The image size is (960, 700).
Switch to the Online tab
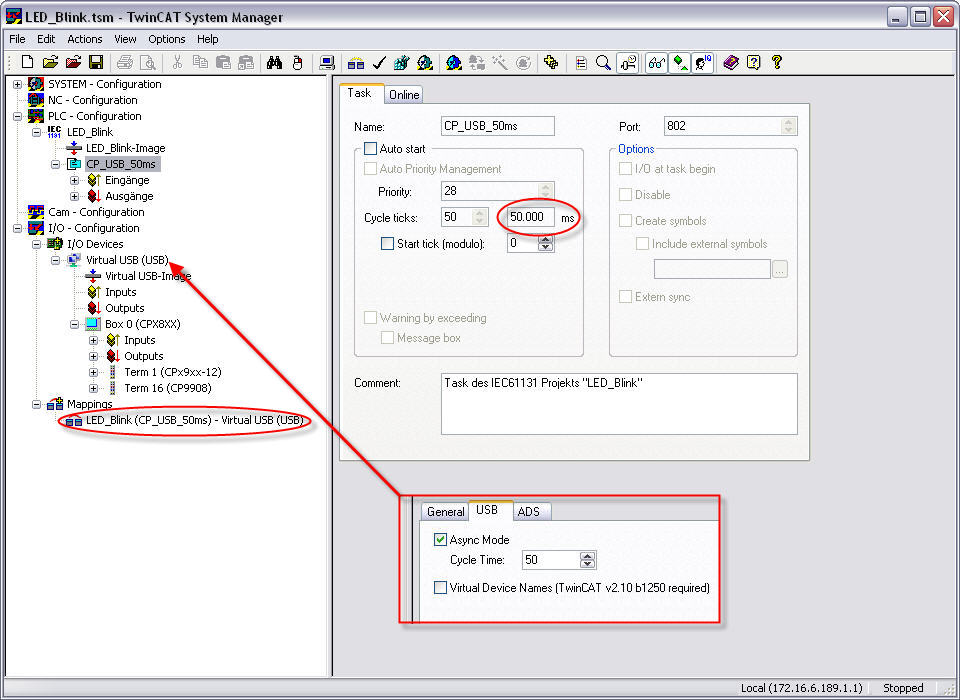pyautogui.click(x=404, y=94)
